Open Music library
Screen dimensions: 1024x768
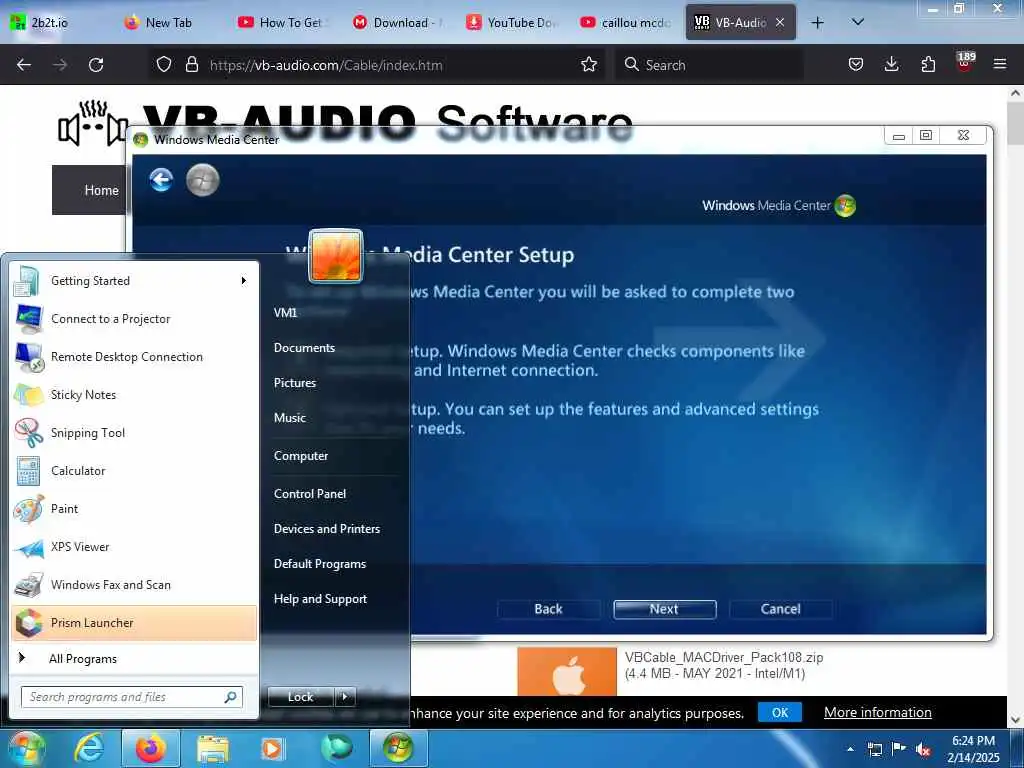pos(289,418)
